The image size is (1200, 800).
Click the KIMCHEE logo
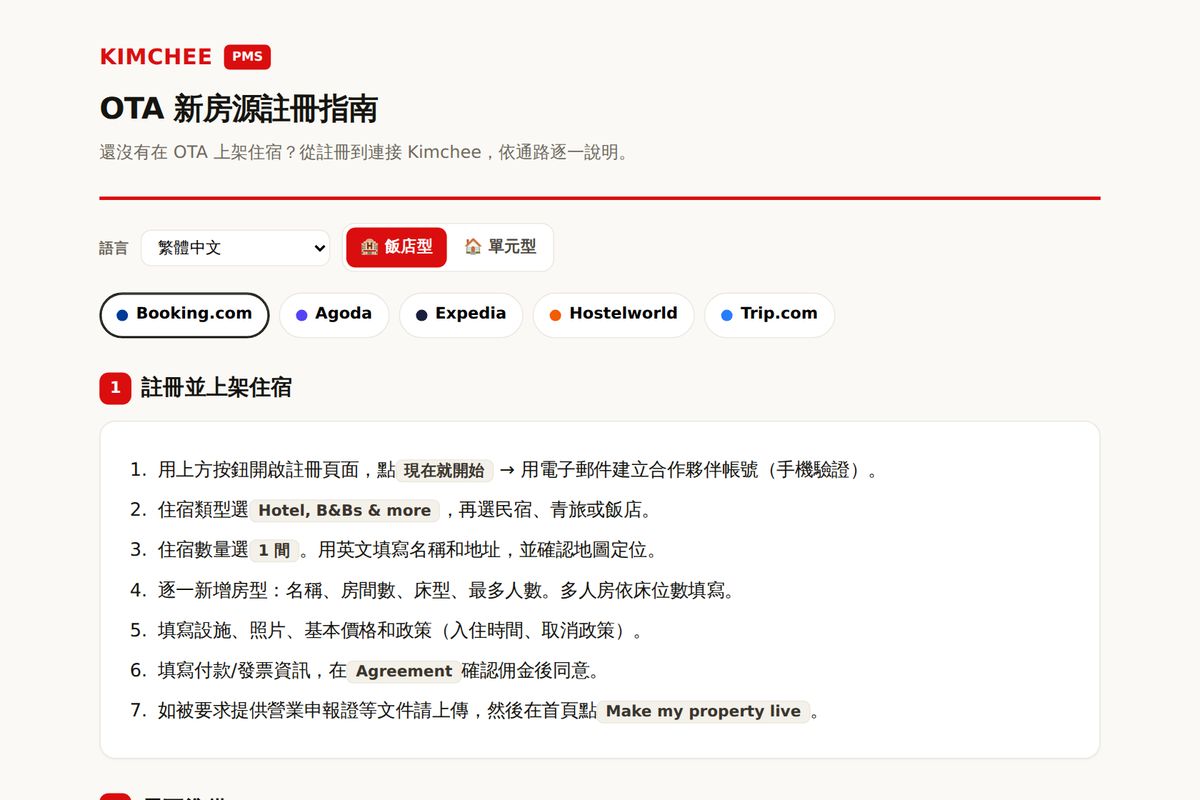(x=156, y=57)
